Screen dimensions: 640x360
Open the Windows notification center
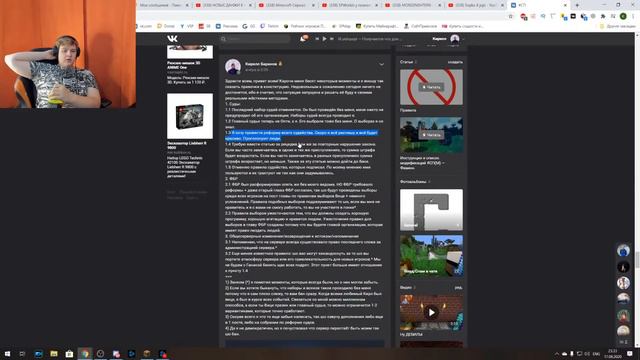click(x=630, y=353)
